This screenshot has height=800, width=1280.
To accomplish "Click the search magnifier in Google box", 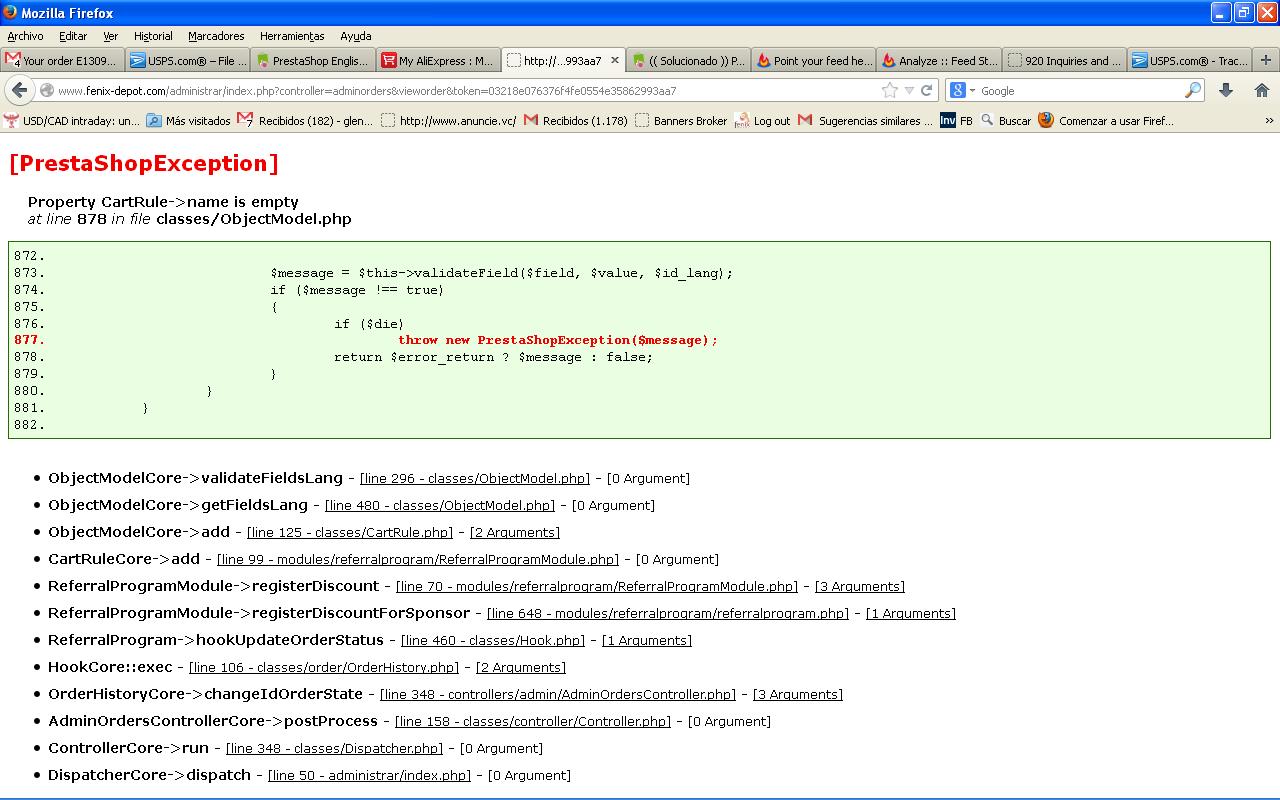I will click(1192, 90).
